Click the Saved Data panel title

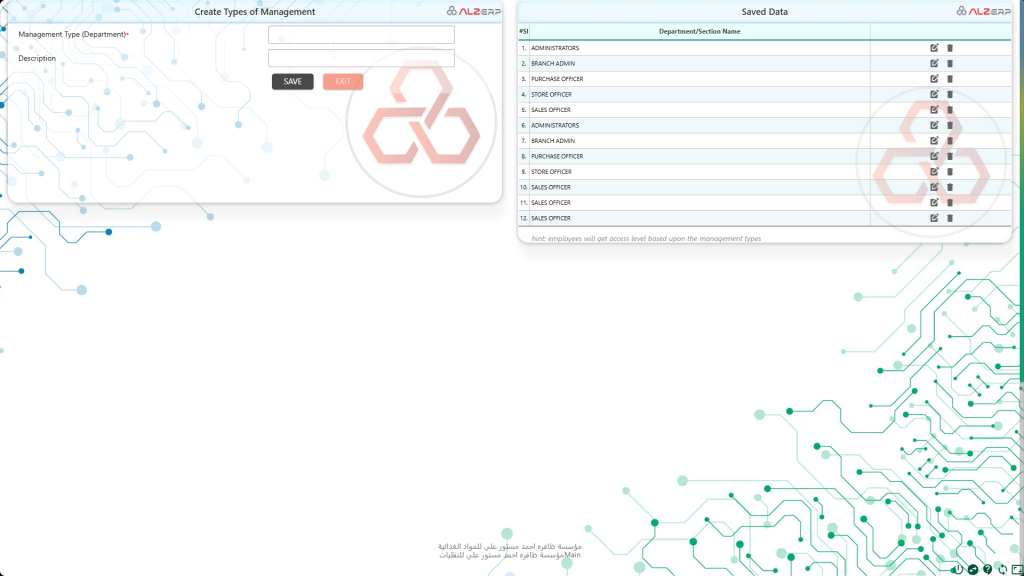point(764,12)
